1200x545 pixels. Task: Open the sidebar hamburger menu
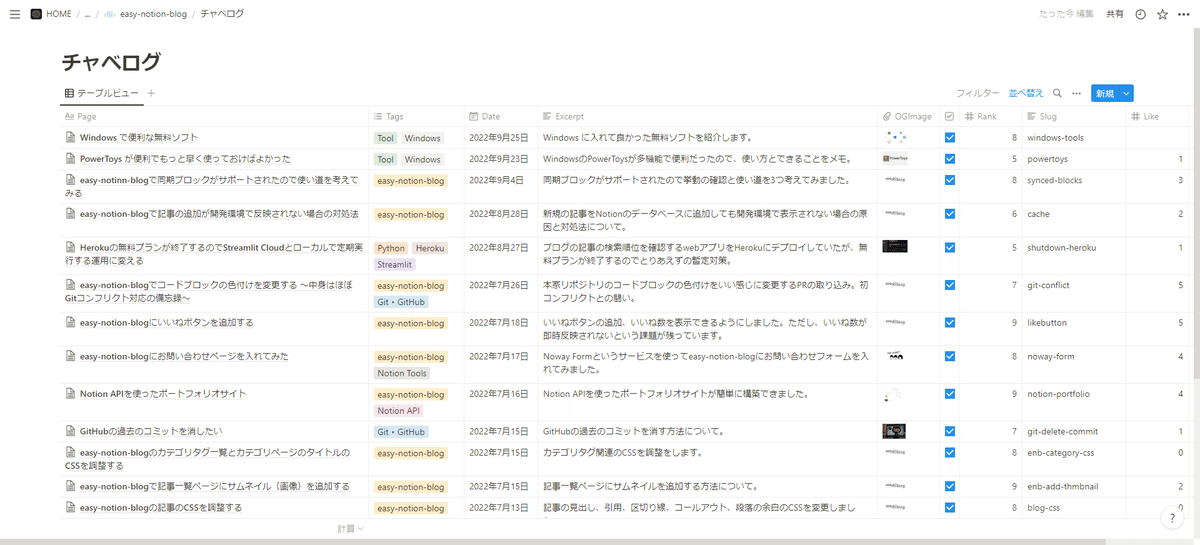pos(14,15)
